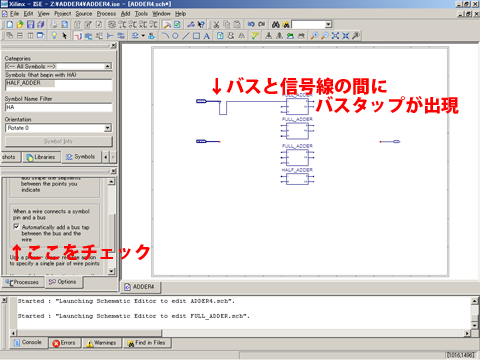Click the Find binoculars icon
The height and width of the screenshot is (360, 480).
(275, 24)
